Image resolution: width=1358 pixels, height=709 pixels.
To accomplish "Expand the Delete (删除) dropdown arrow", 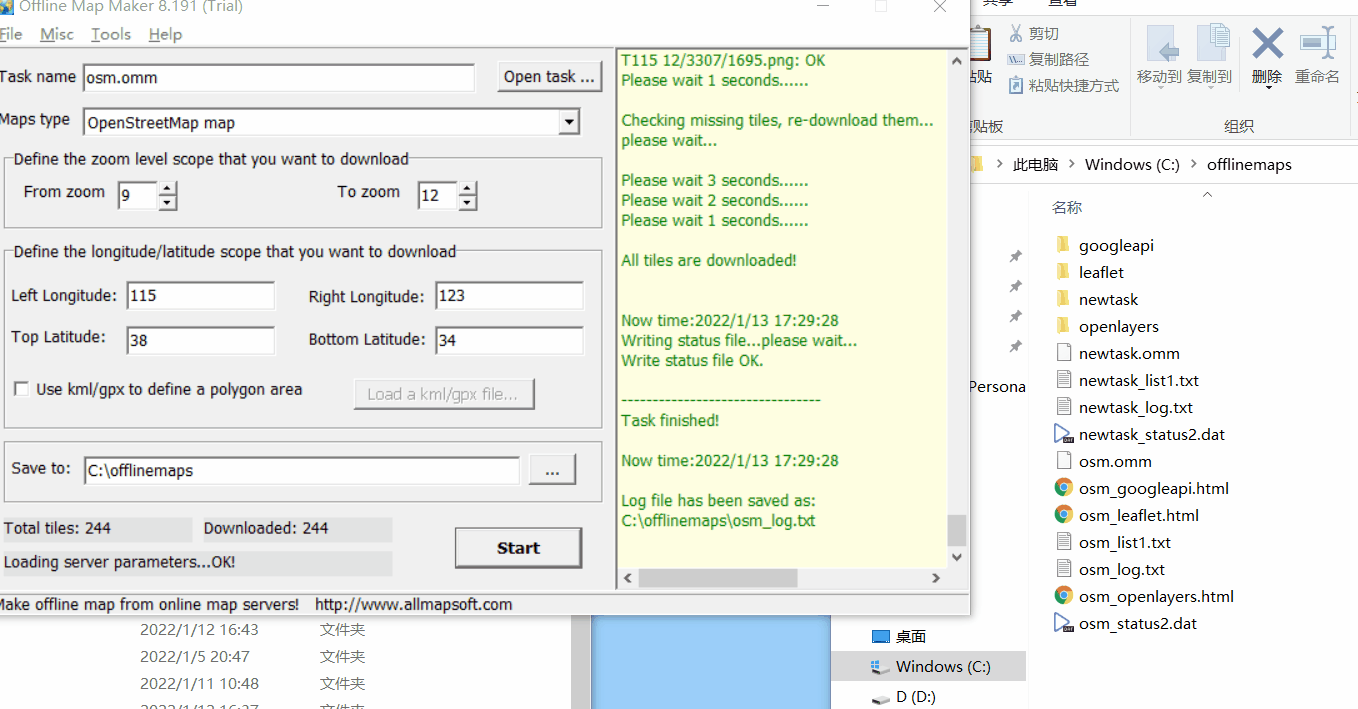I will 1267,89.
